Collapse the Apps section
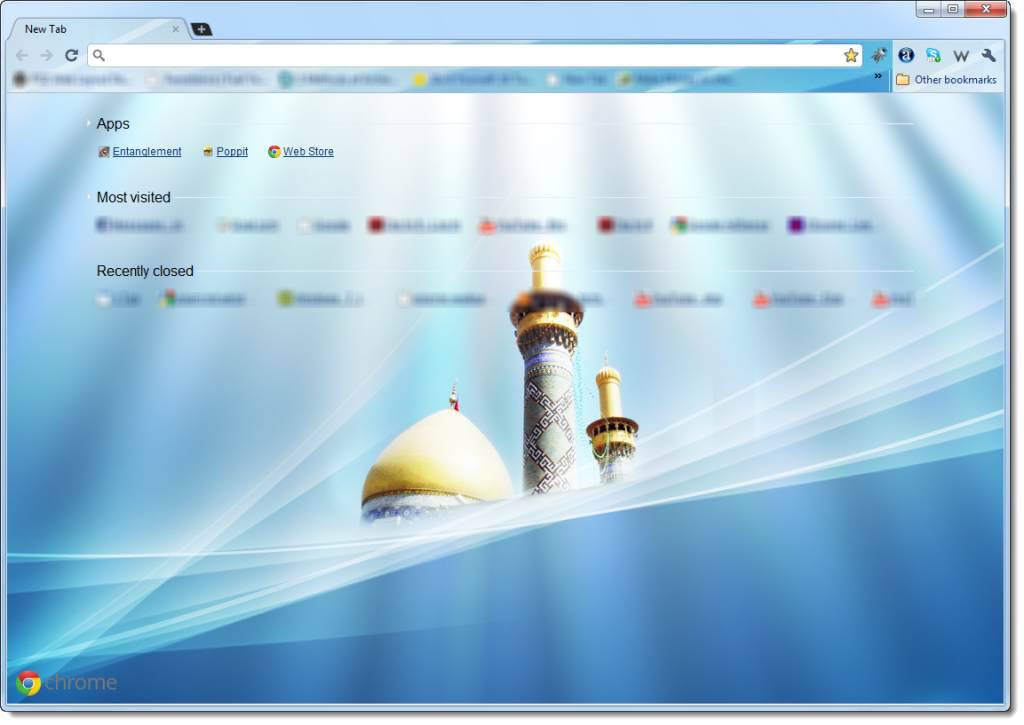 click(88, 123)
